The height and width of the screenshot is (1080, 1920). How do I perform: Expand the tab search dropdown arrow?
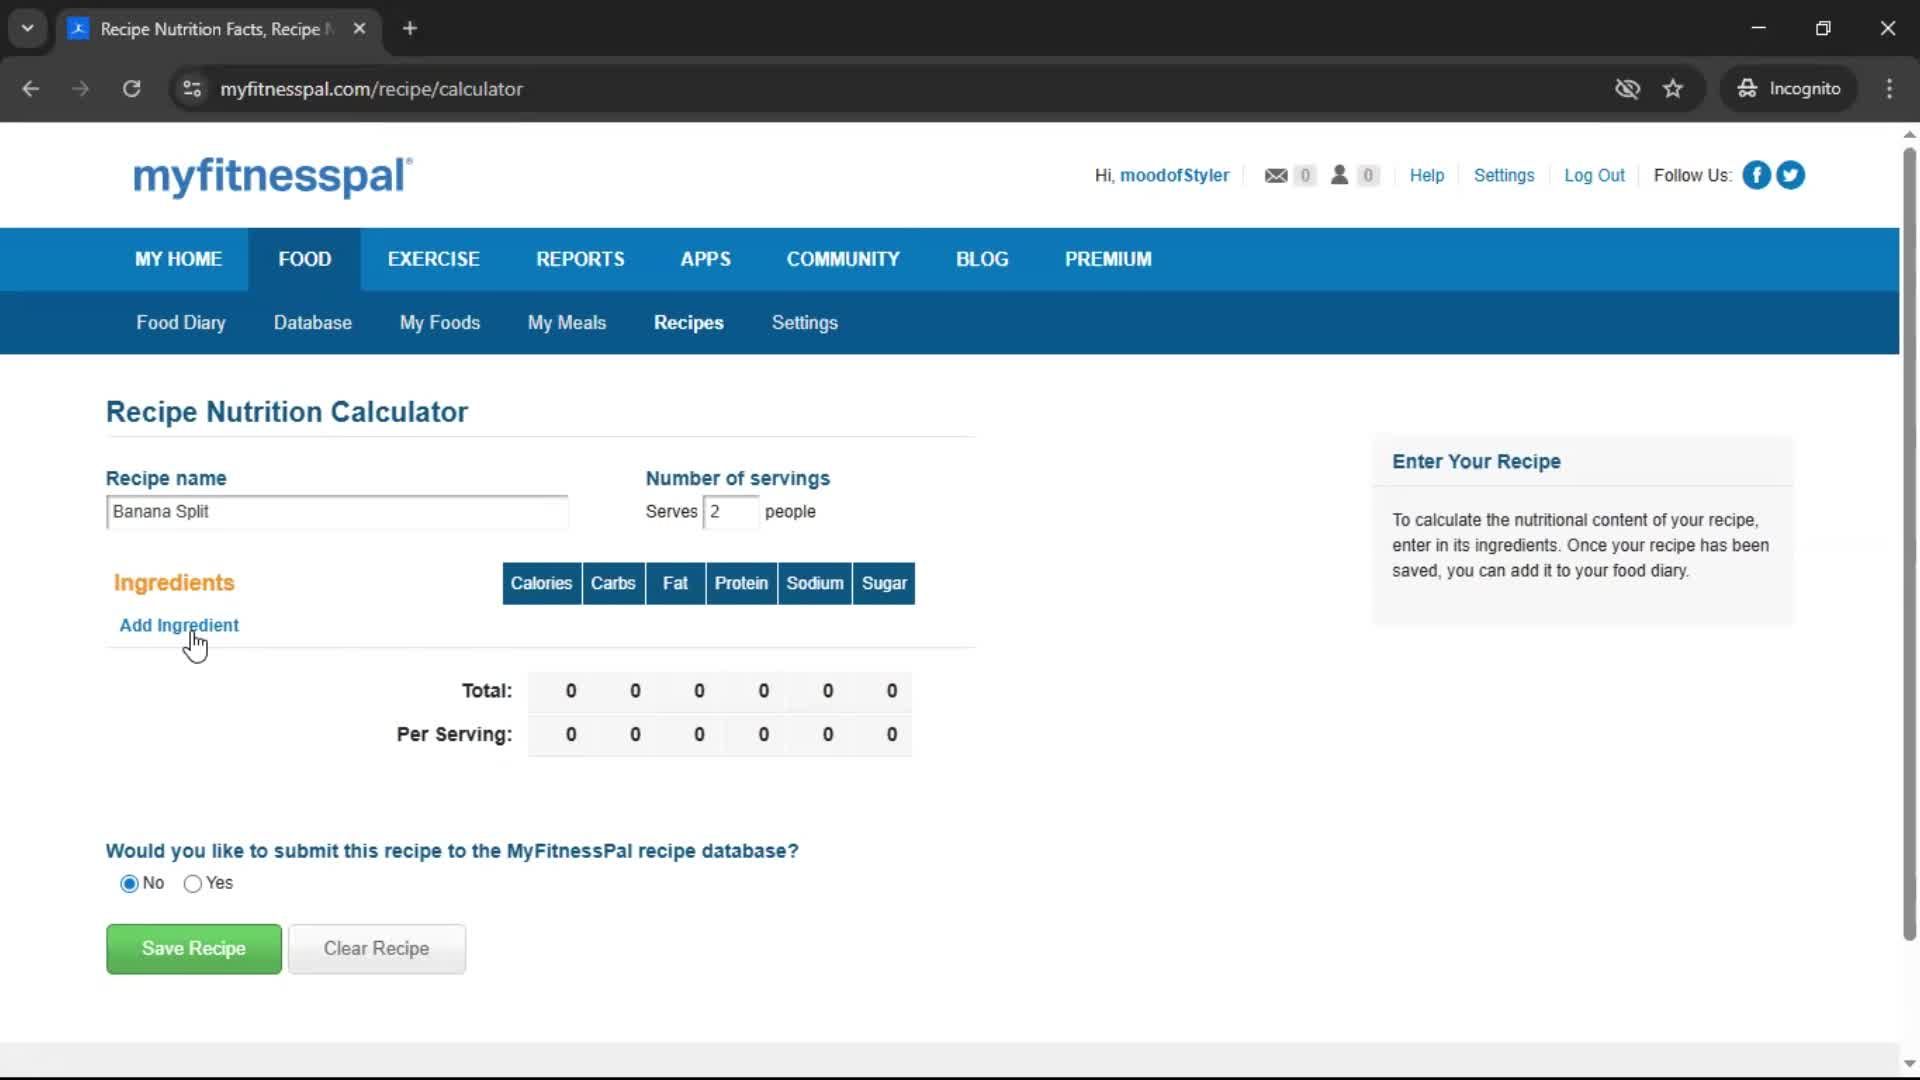click(28, 29)
